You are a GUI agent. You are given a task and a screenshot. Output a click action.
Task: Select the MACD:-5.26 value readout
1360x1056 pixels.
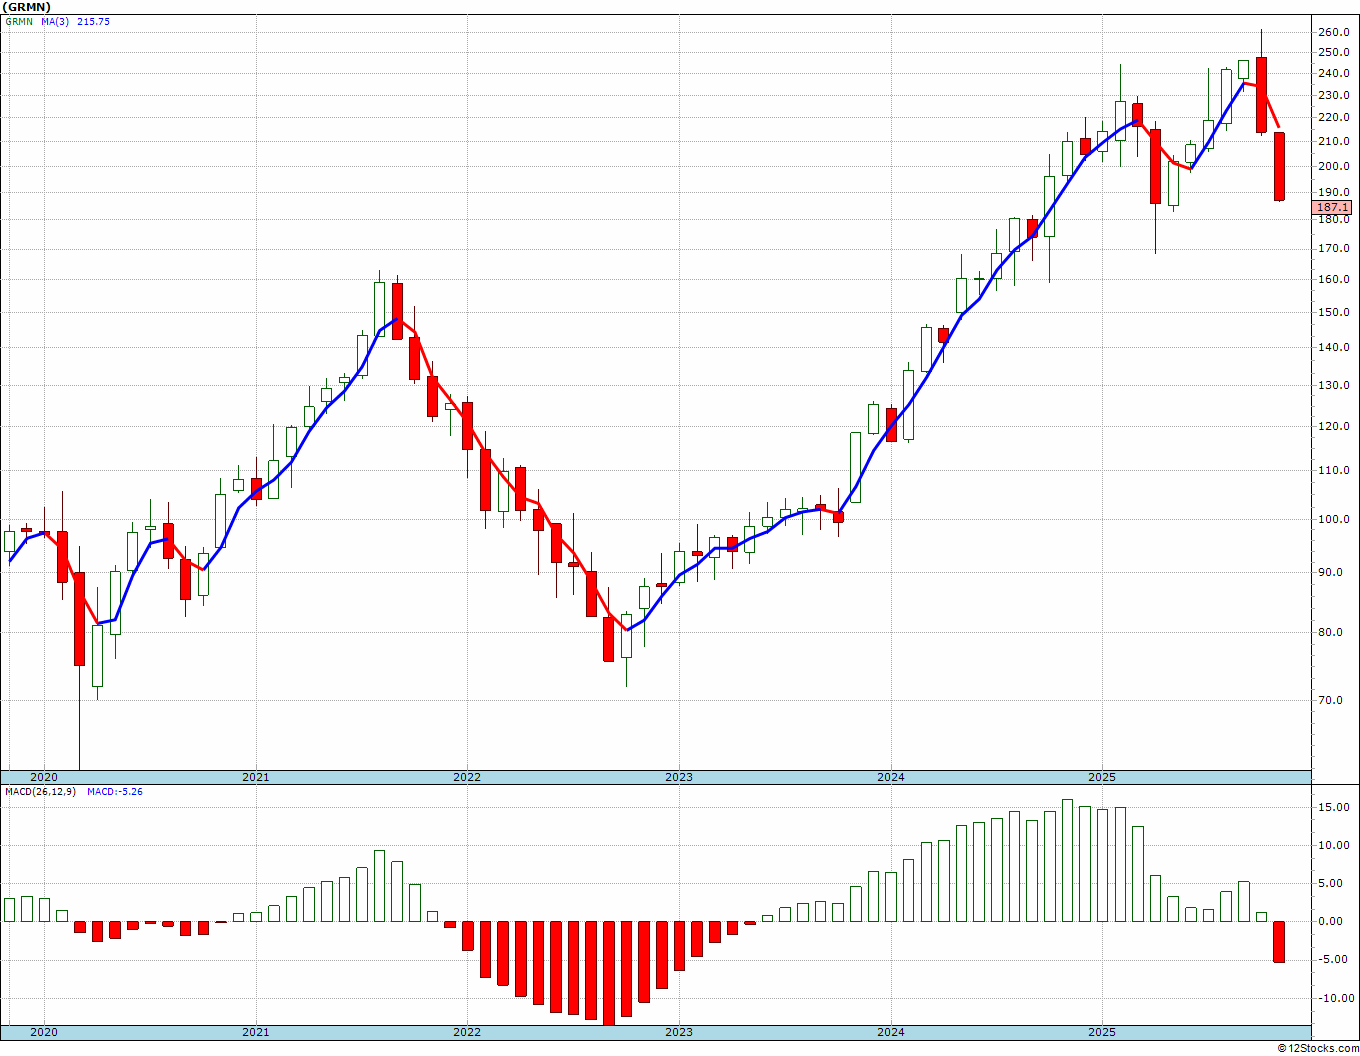pos(115,791)
